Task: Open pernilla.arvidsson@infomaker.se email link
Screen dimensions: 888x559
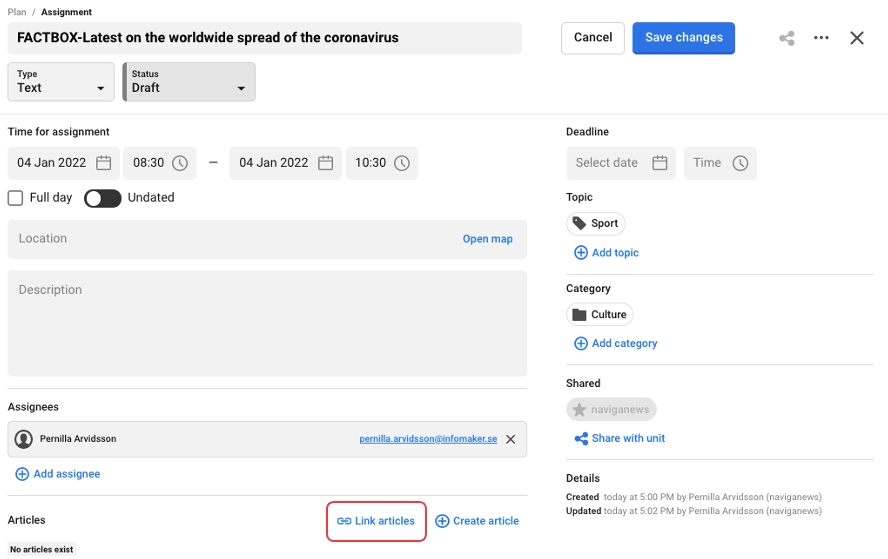Action: (x=428, y=439)
